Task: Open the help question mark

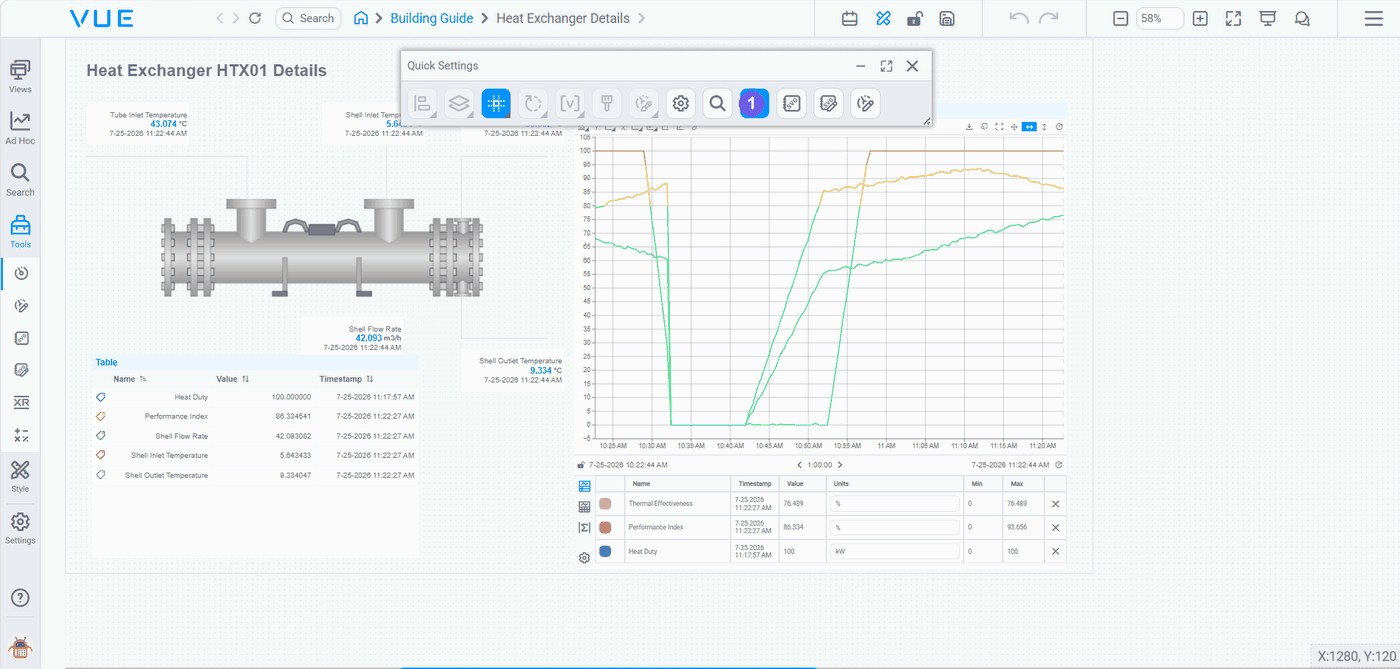Action: [x=20, y=598]
